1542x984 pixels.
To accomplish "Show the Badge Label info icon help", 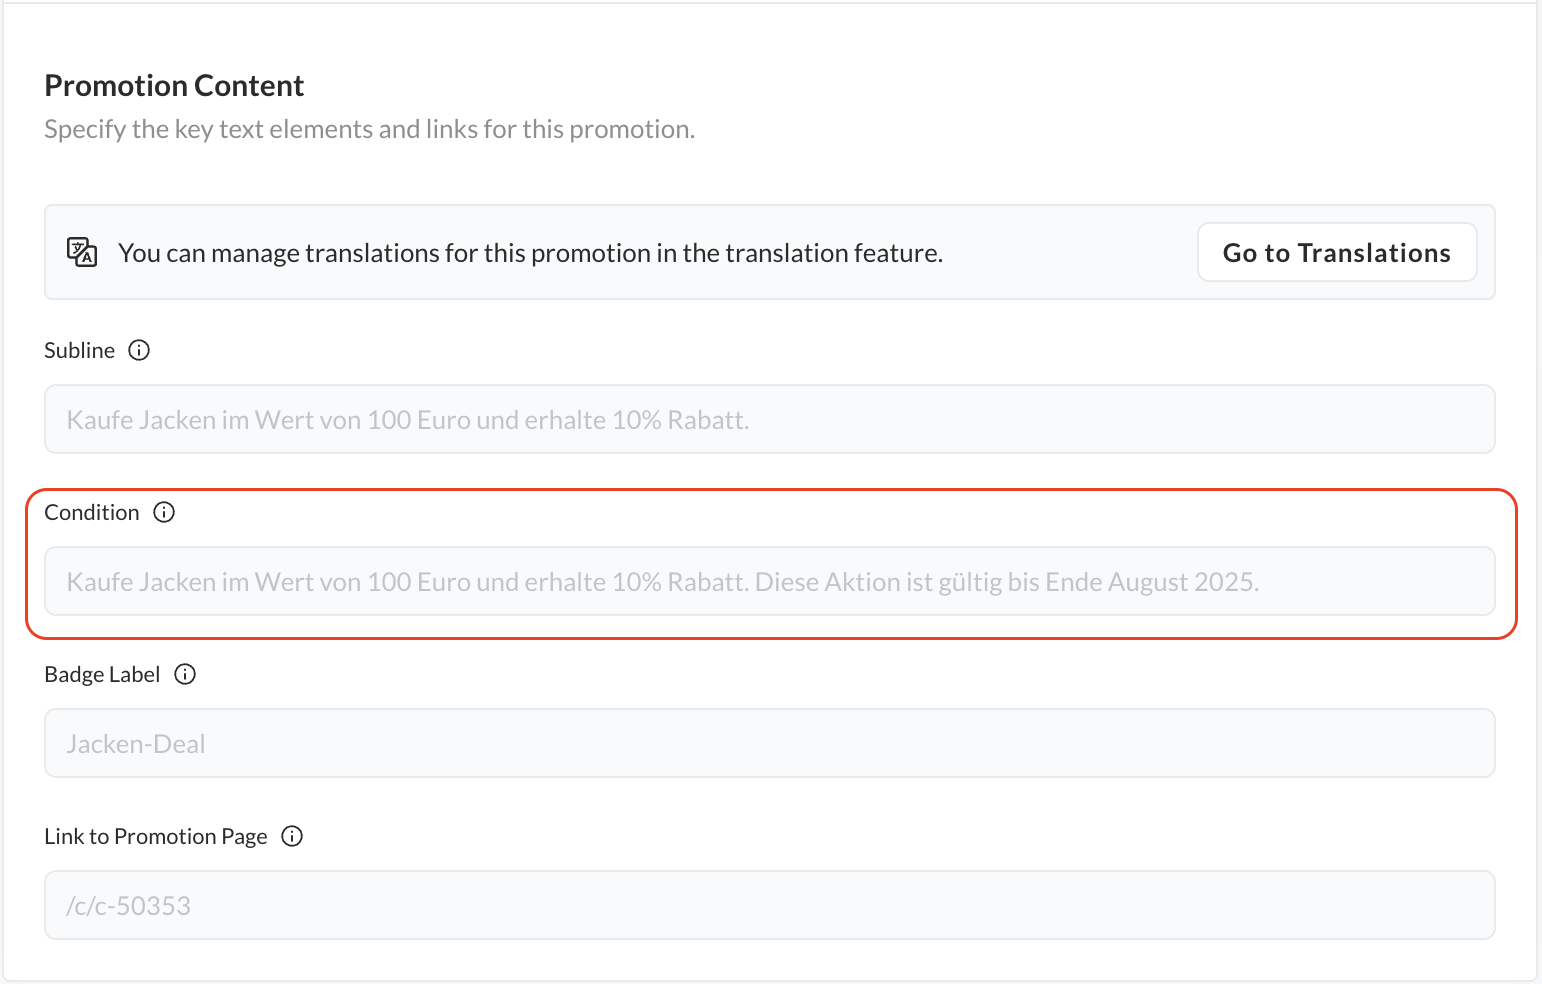I will (185, 674).
